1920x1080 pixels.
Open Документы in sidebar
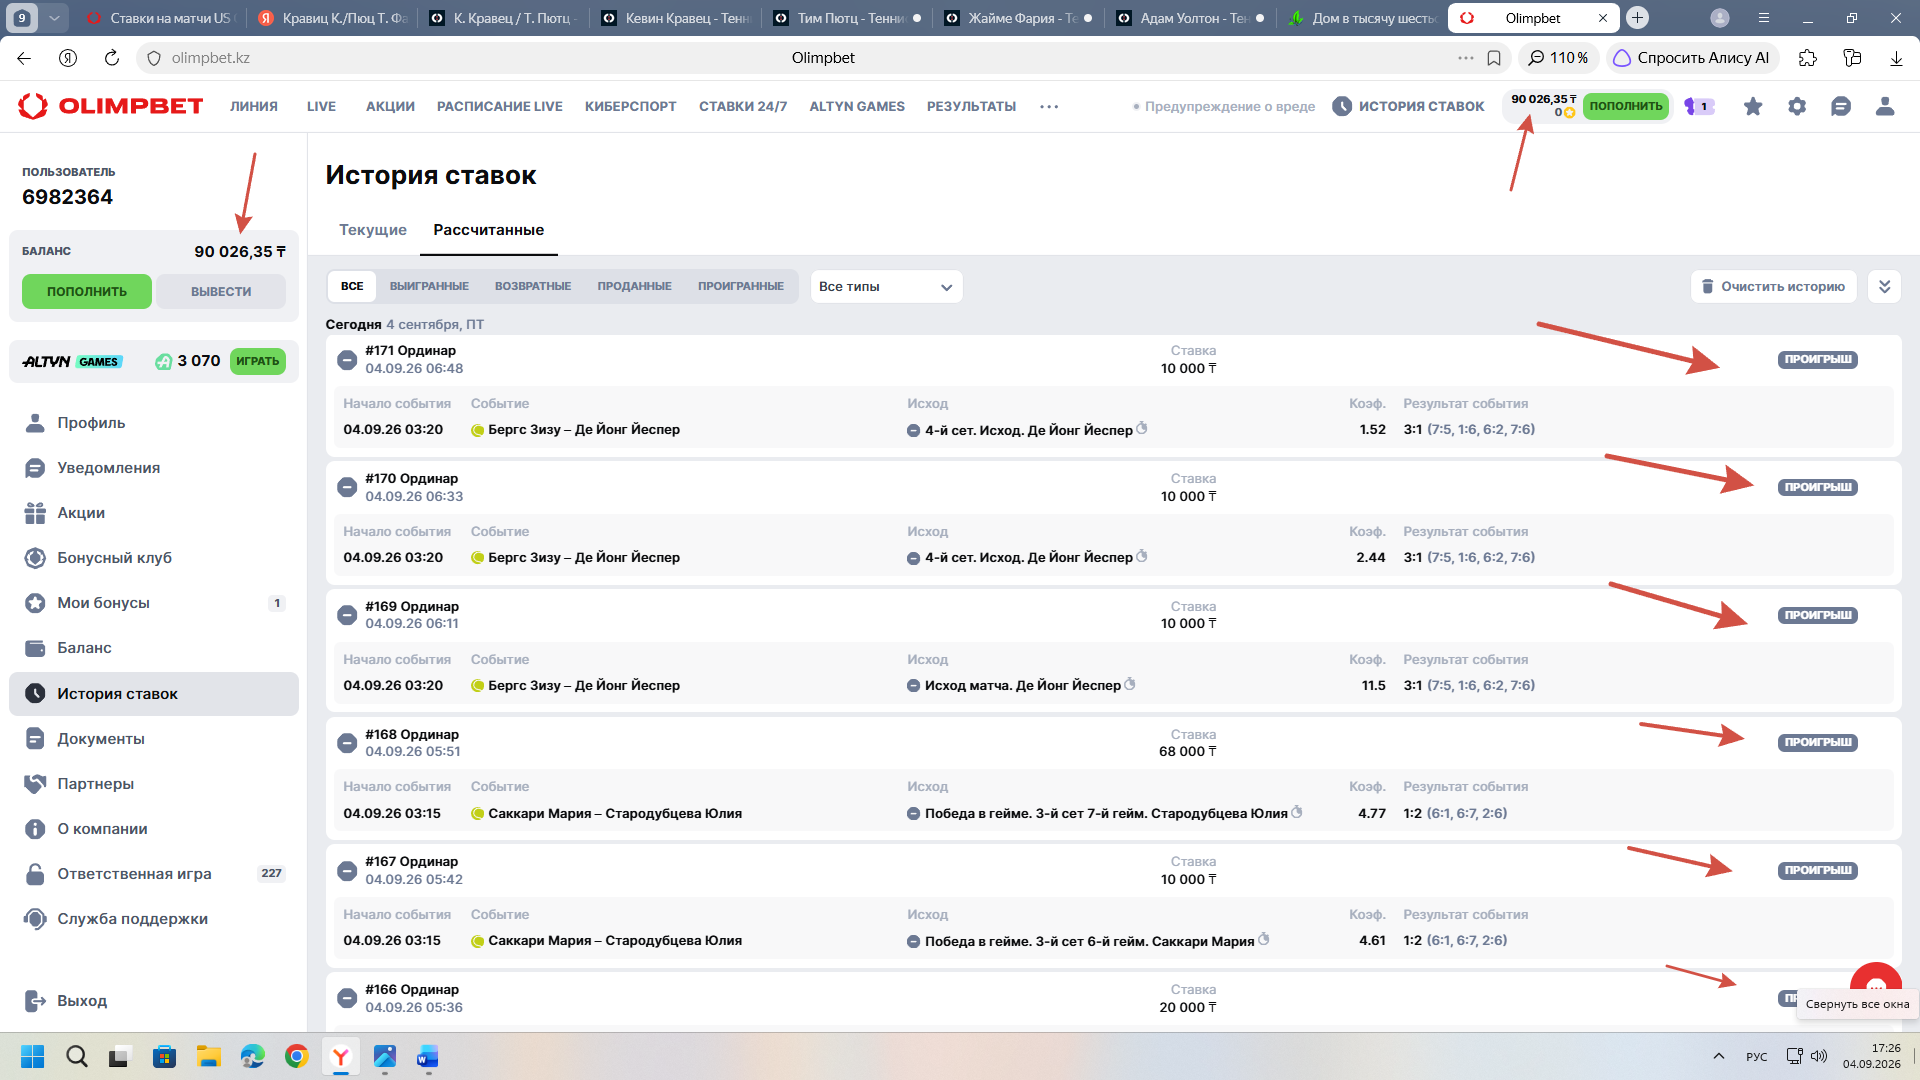click(x=100, y=739)
